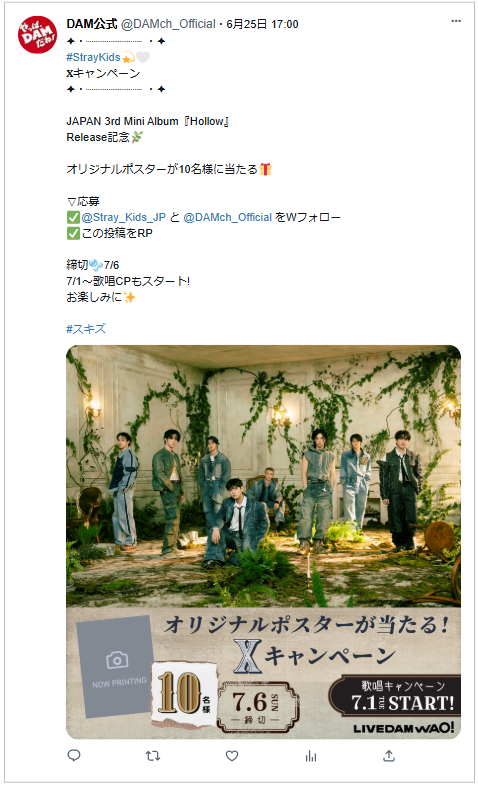The image size is (478, 787).
Task: Click the 6月25日 17:00 timestamp
Action: click(x=262, y=24)
